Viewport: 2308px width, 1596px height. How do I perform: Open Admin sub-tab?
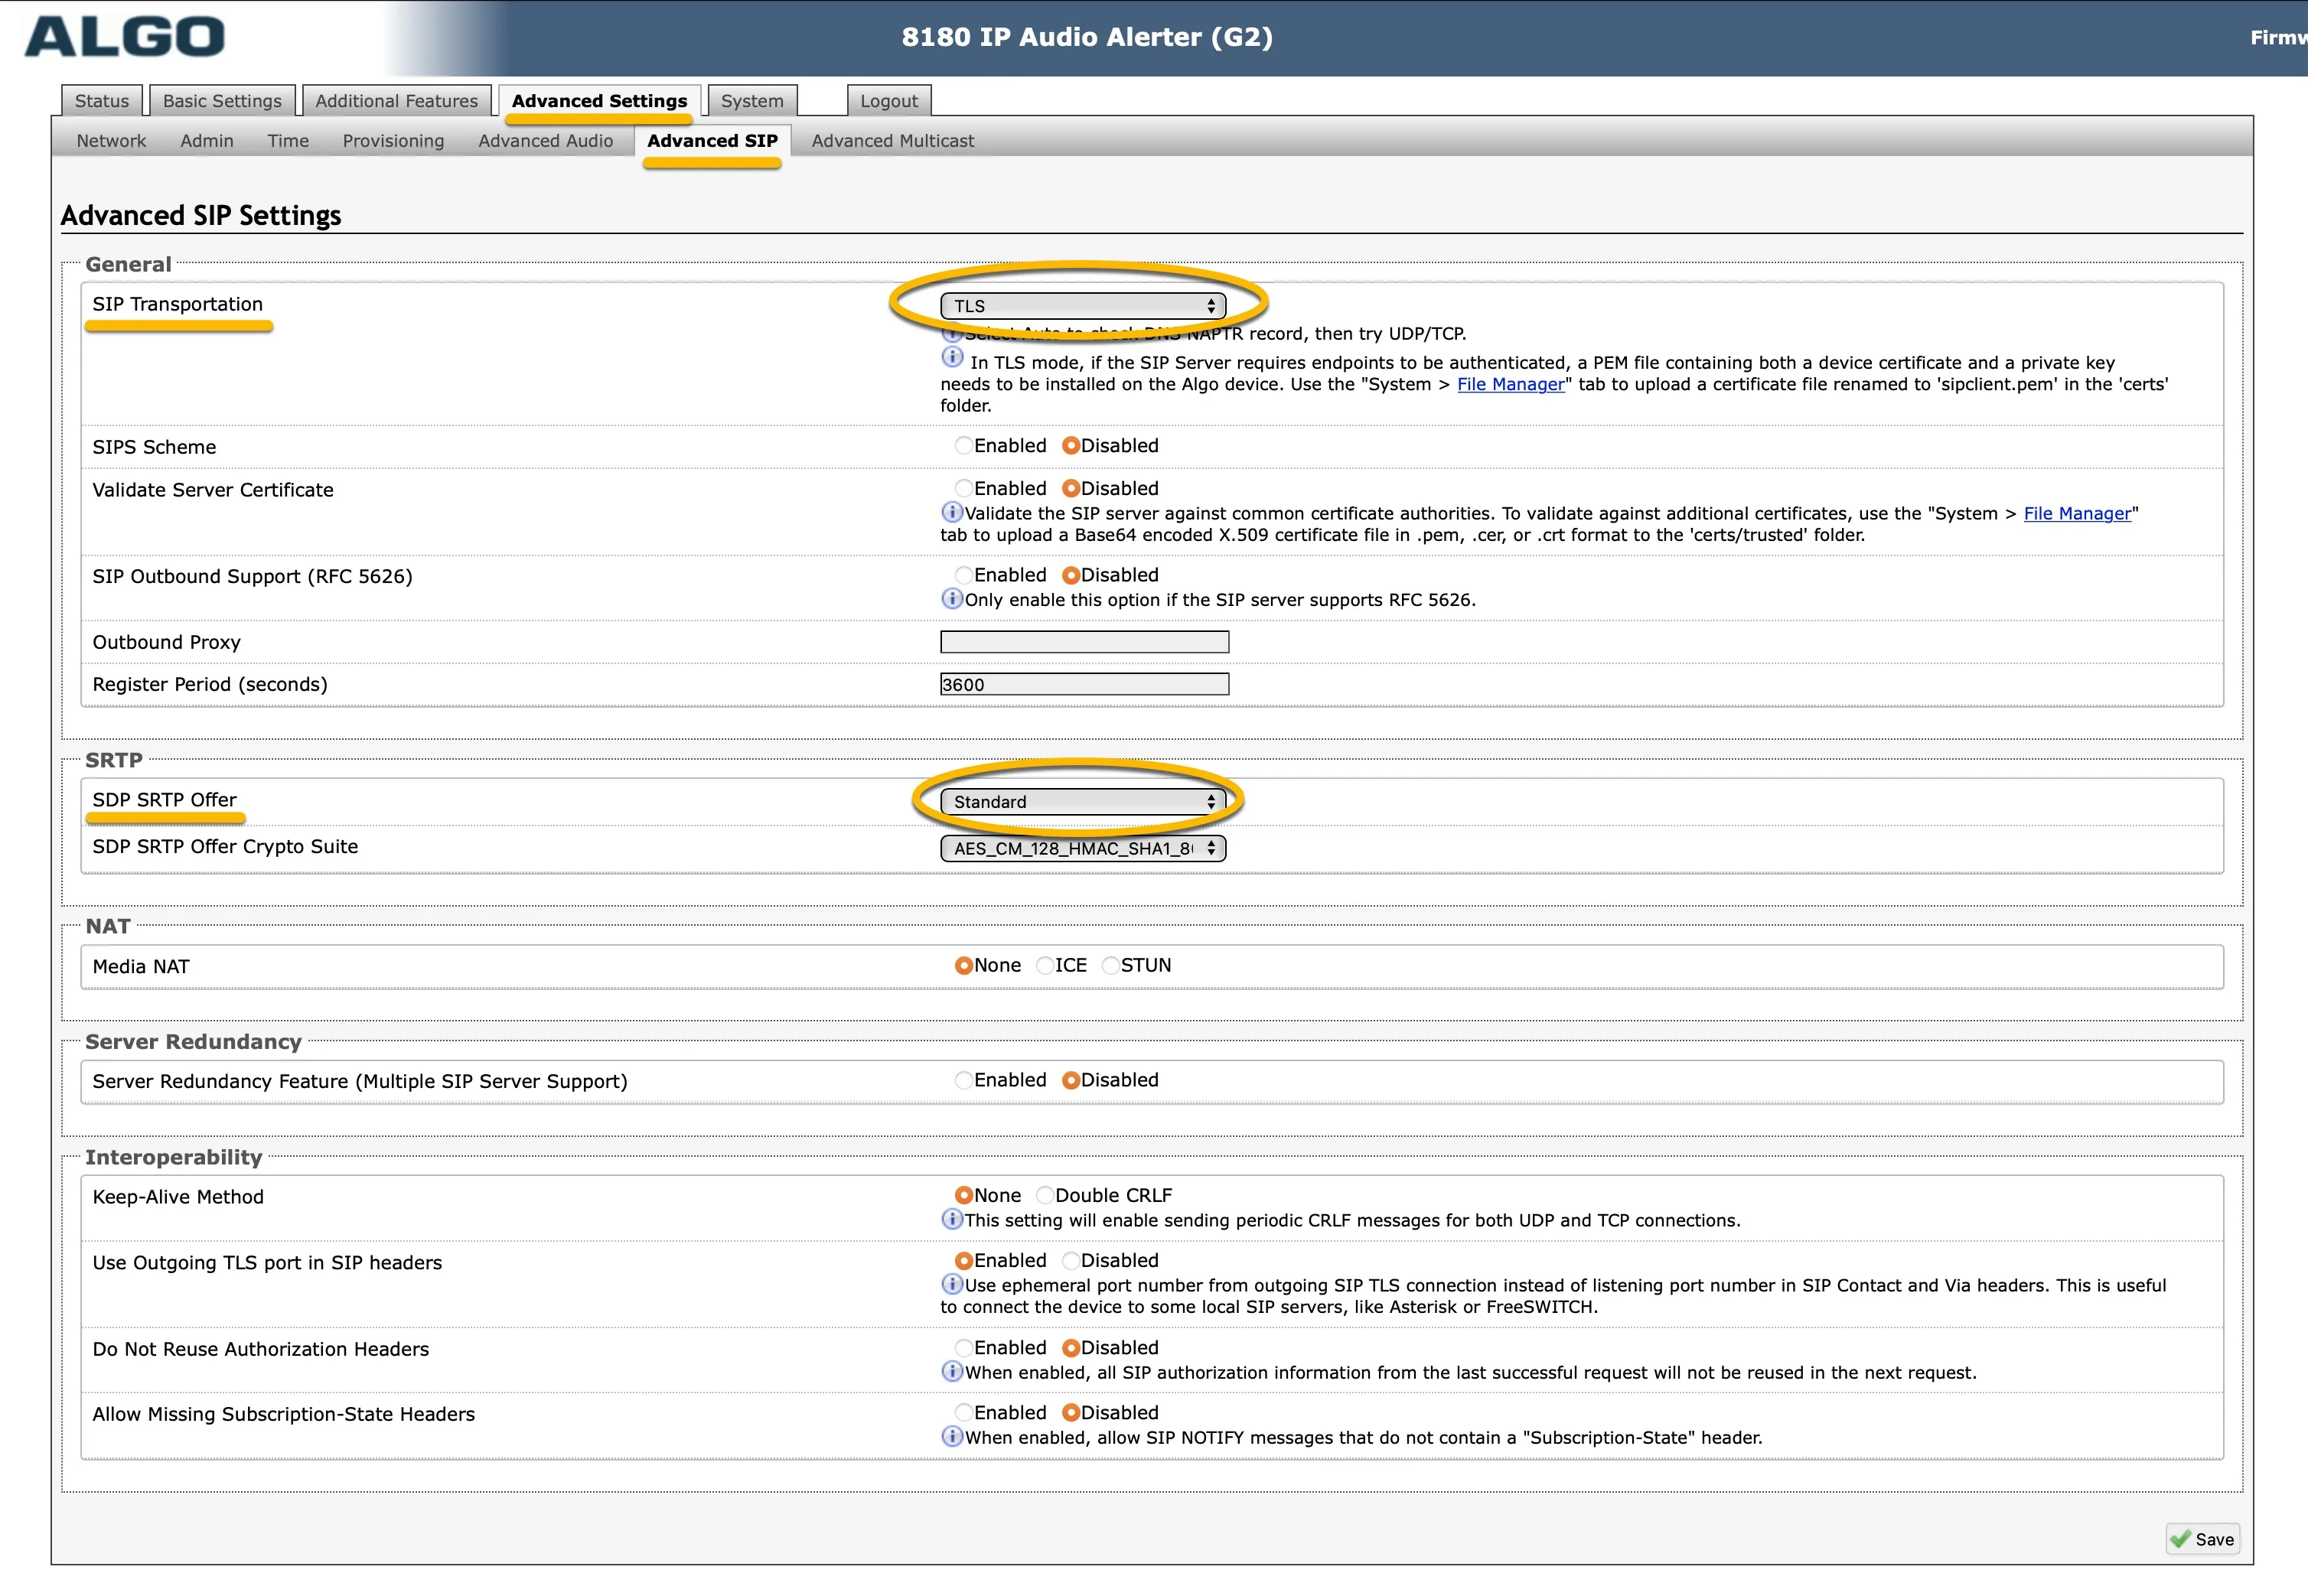pyautogui.click(x=207, y=141)
